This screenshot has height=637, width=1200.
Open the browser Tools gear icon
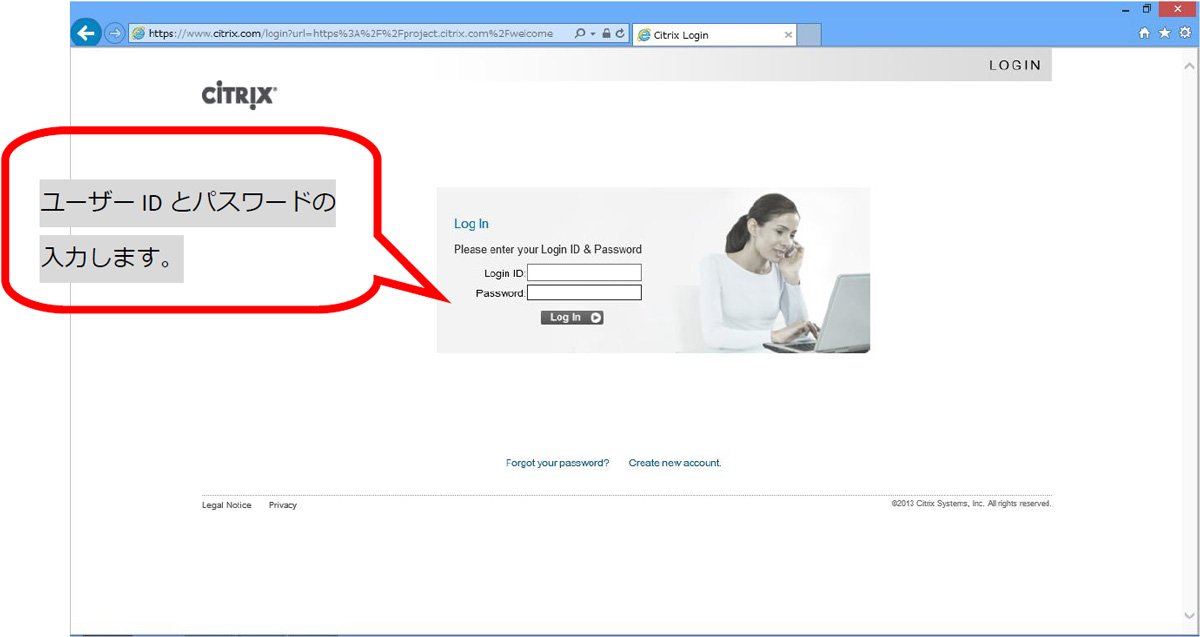pos(1185,33)
